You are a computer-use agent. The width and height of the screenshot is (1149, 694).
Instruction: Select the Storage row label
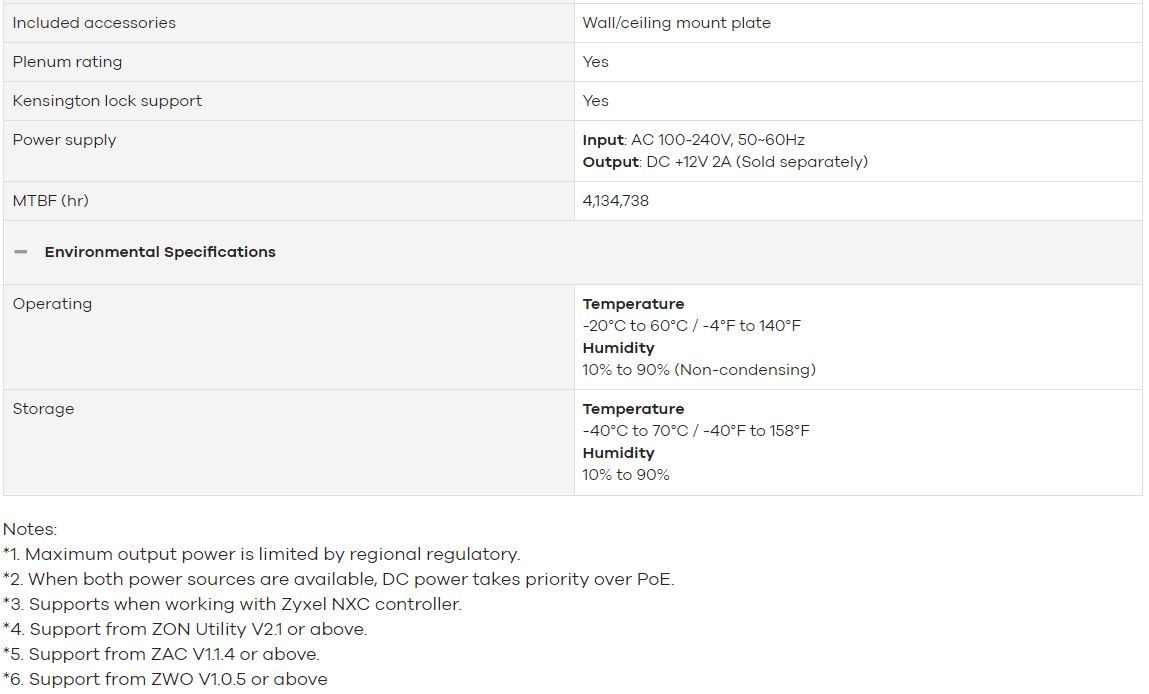pyautogui.click(x=43, y=409)
